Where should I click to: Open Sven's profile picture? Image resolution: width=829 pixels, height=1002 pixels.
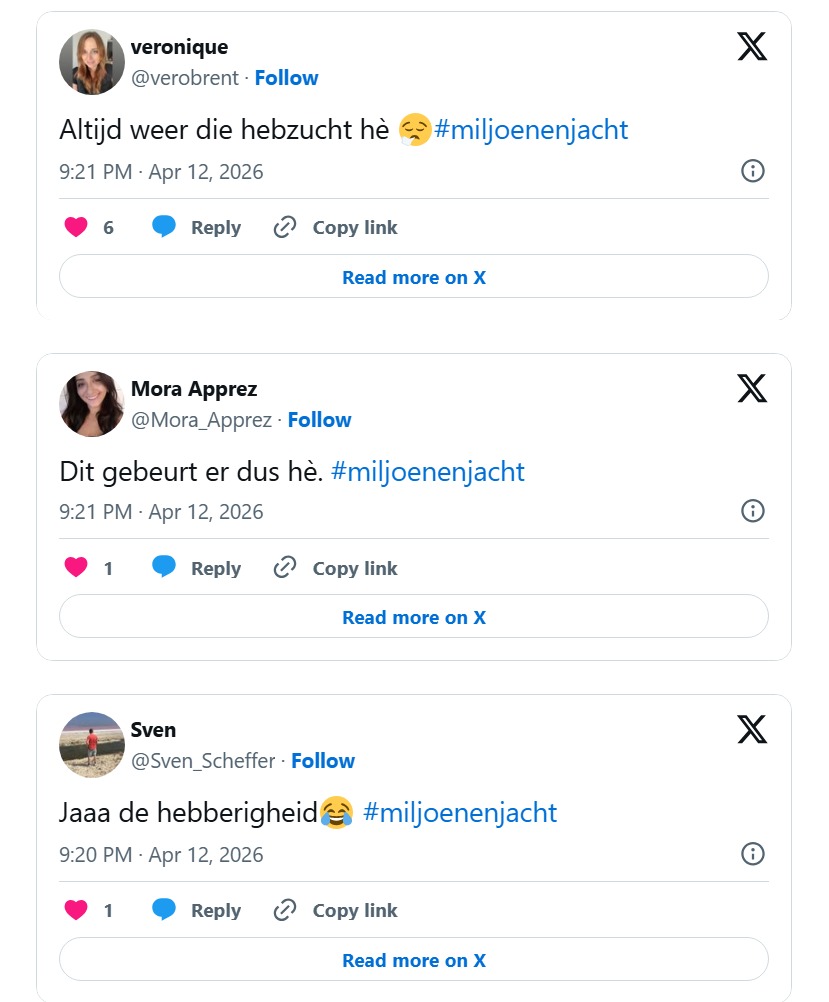point(92,745)
